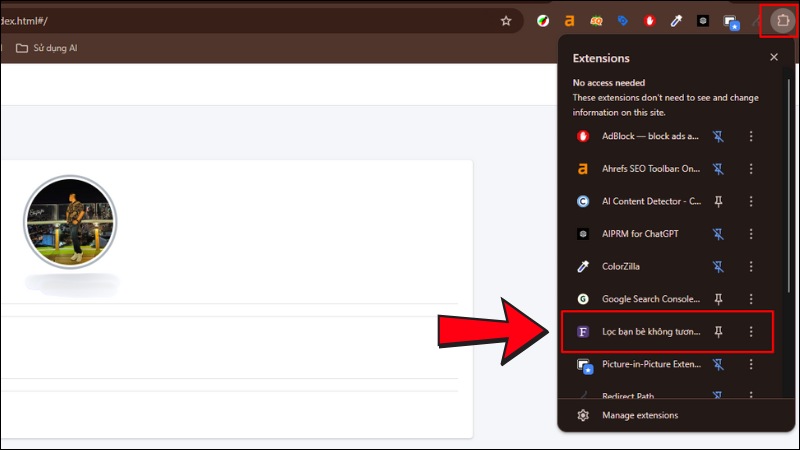Click the AdBlock red hand toolbar icon
The width and height of the screenshot is (800, 450).
coord(650,20)
